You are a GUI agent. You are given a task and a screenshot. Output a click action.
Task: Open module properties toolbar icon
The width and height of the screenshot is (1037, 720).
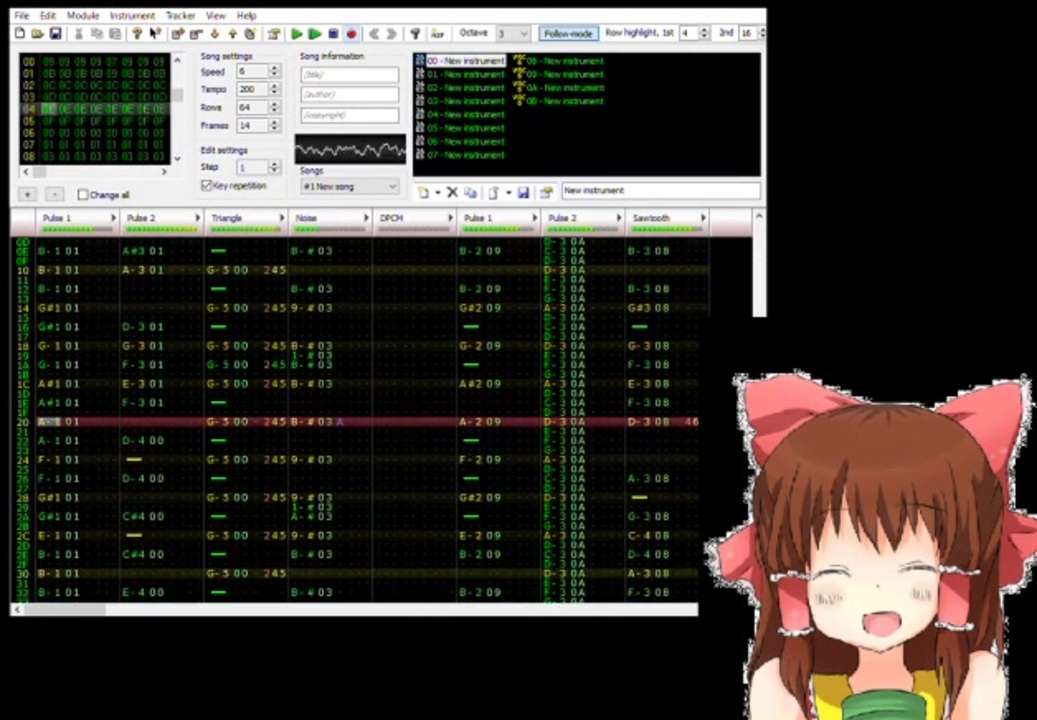point(274,34)
